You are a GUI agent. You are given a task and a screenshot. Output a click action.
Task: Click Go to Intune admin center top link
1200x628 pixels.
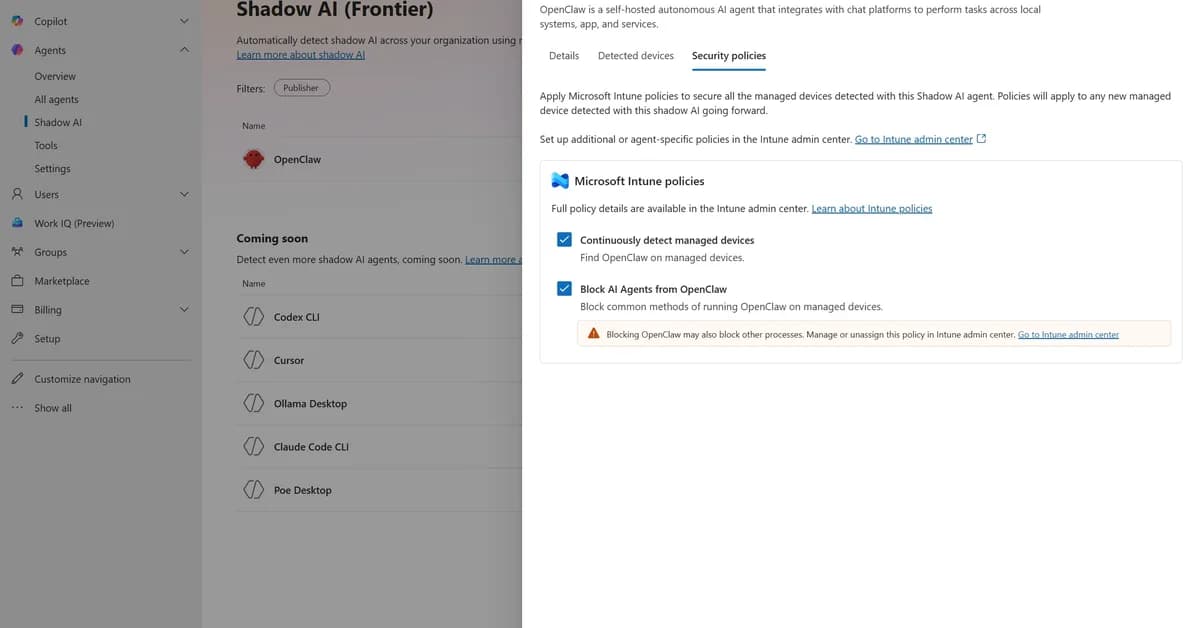(914, 139)
